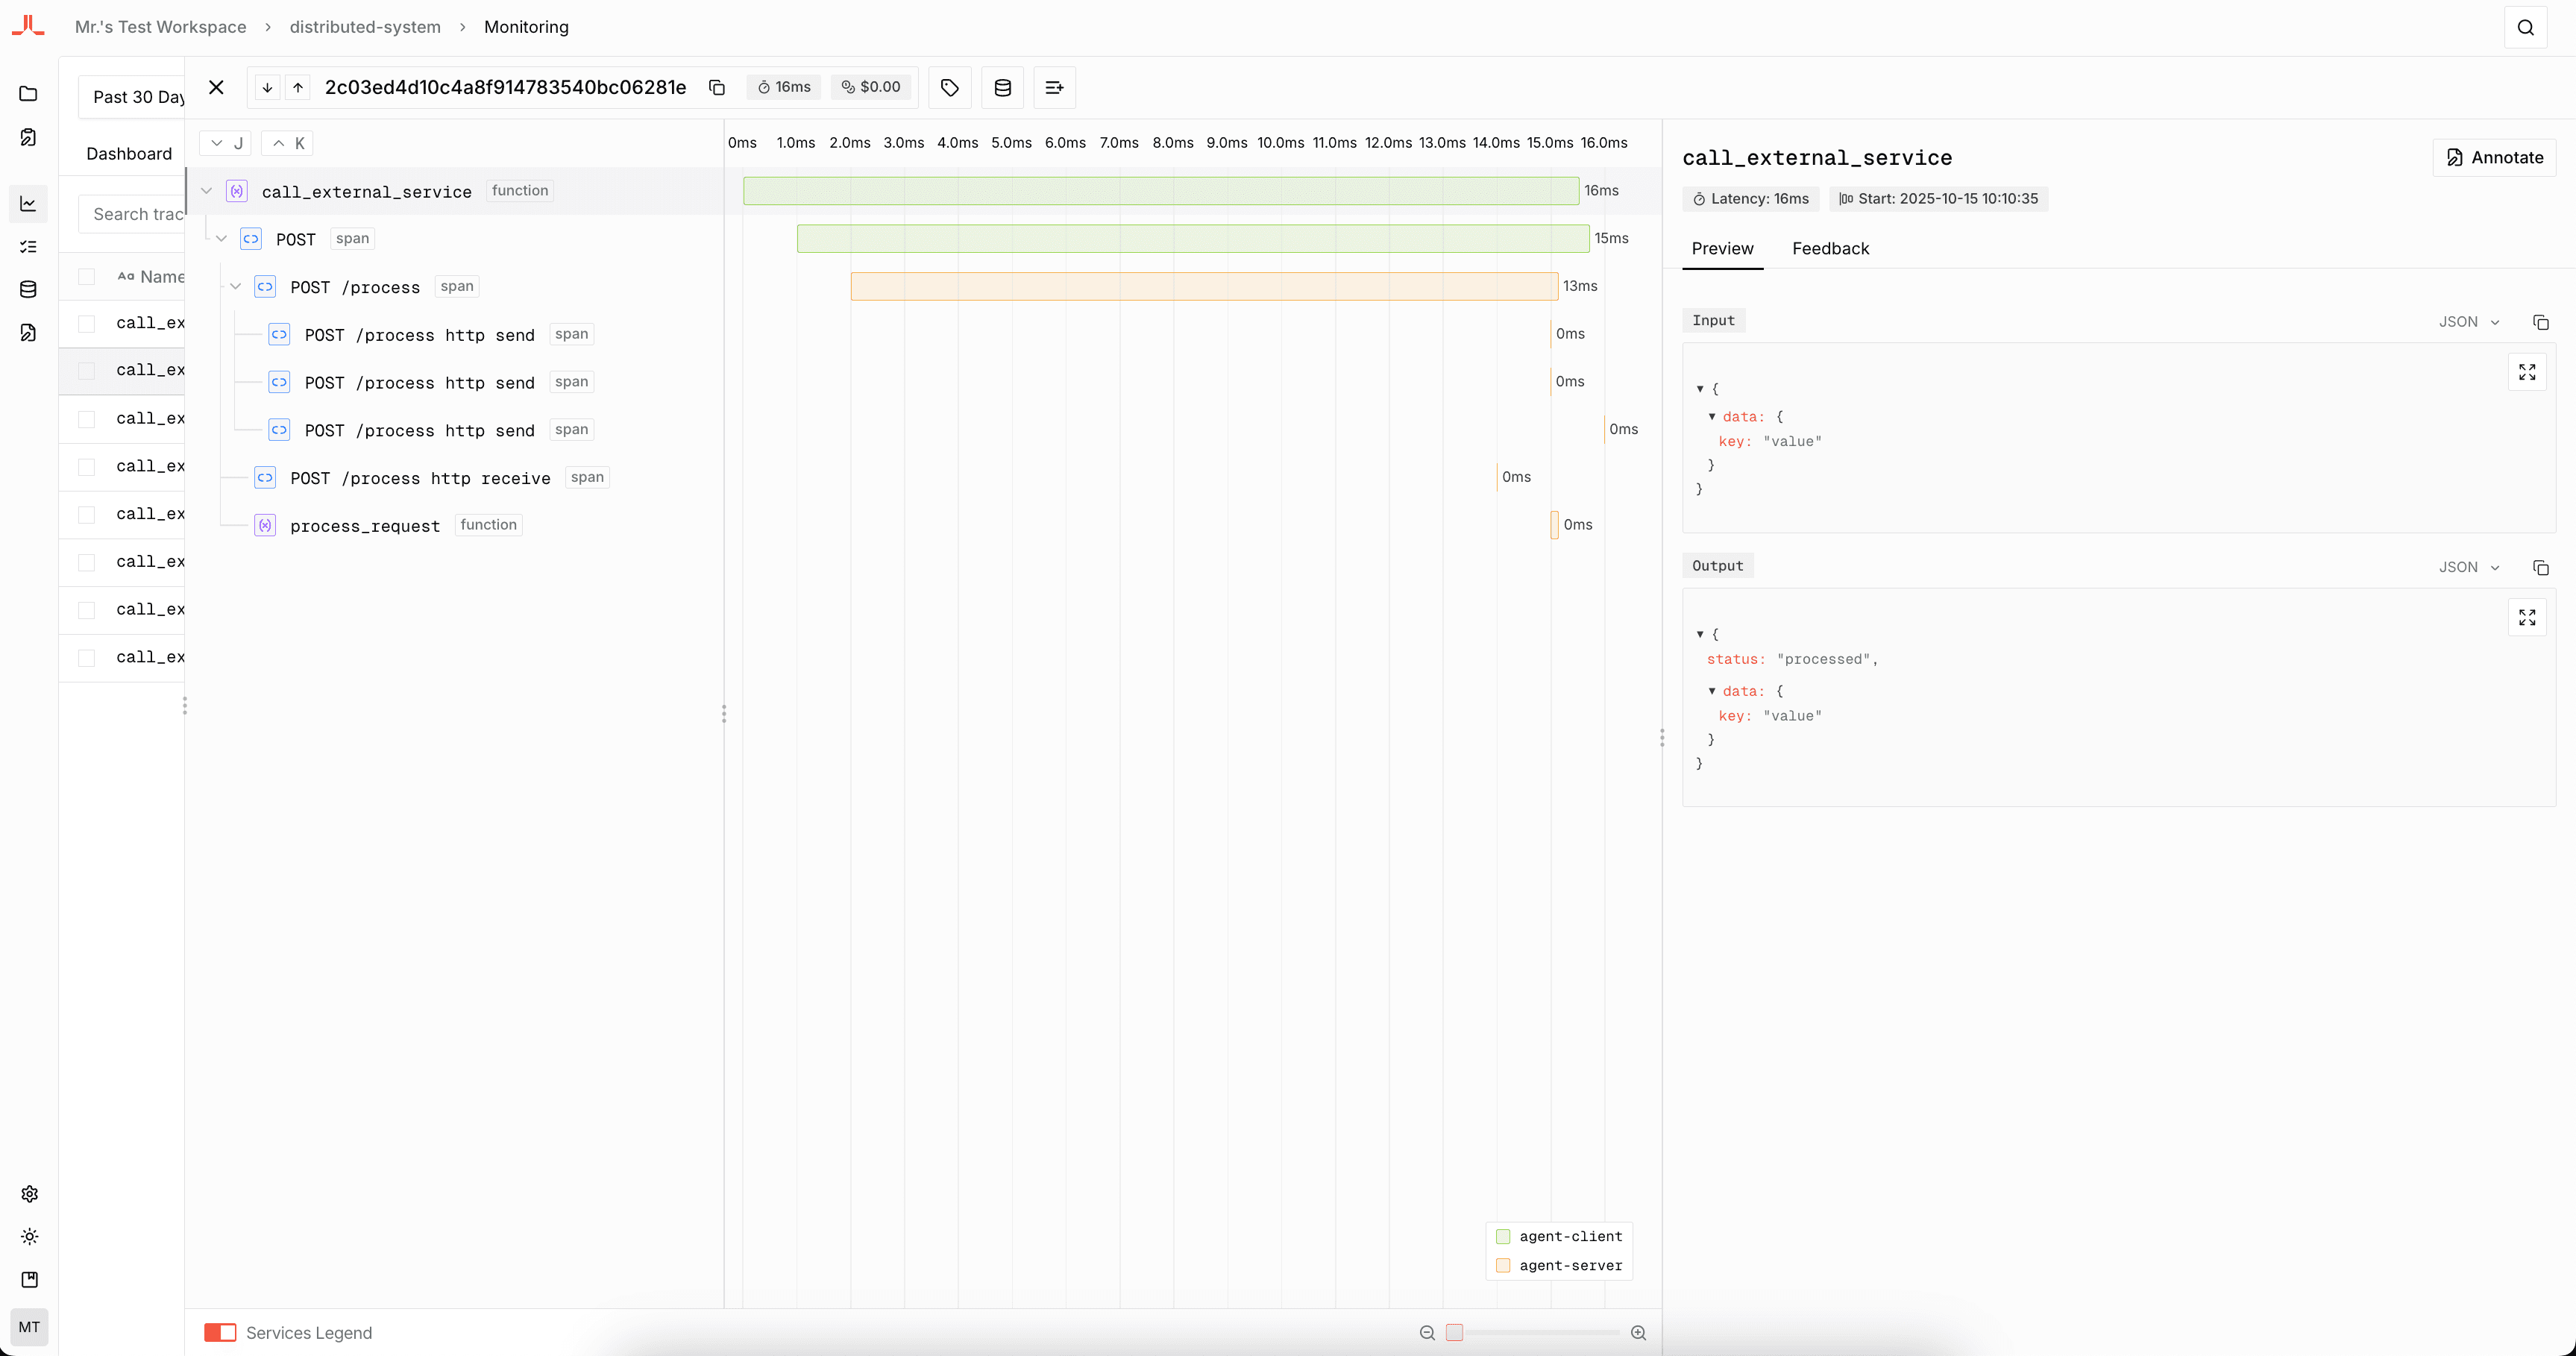The image size is (2576, 1356).
Task: Open the distributed-system breadcrumb
Action: pyautogui.click(x=365, y=27)
